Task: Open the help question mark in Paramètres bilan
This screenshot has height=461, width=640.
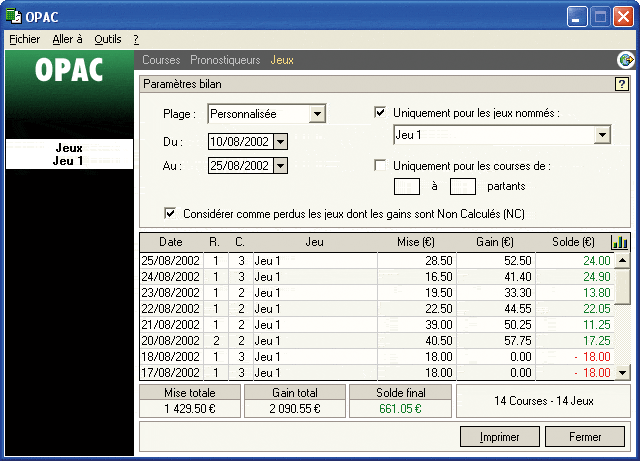Action: [x=620, y=84]
